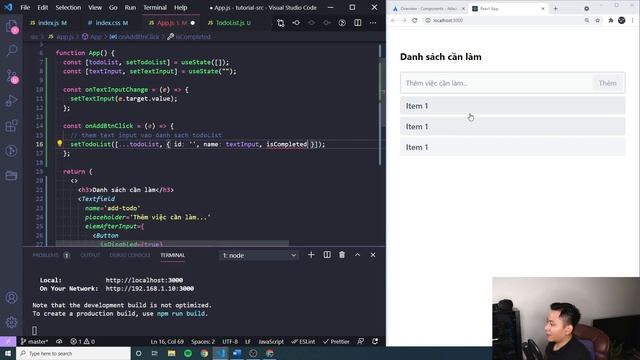This screenshot has height=360, width=640.
Task: Open a new Chrome tab
Action: 556,9
